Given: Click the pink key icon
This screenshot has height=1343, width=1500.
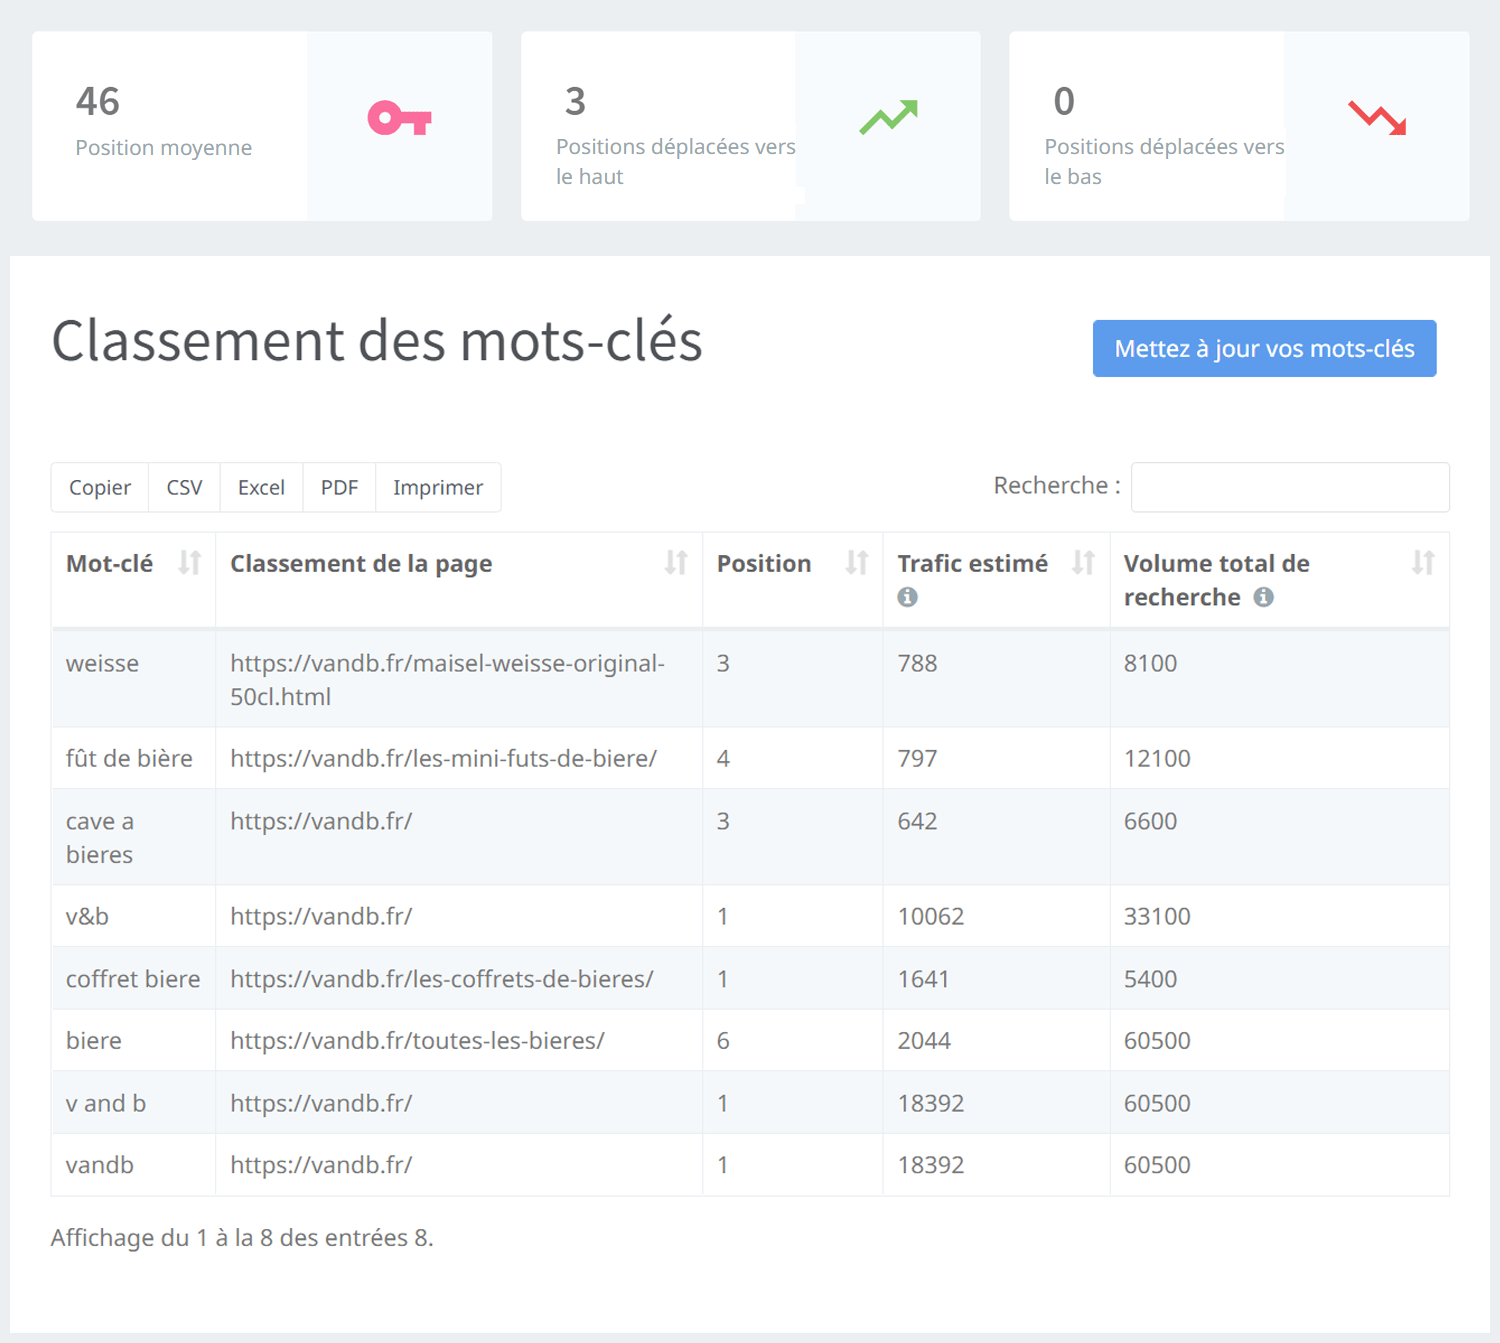Looking at the screenshot, I should click(x=399, y=119).
